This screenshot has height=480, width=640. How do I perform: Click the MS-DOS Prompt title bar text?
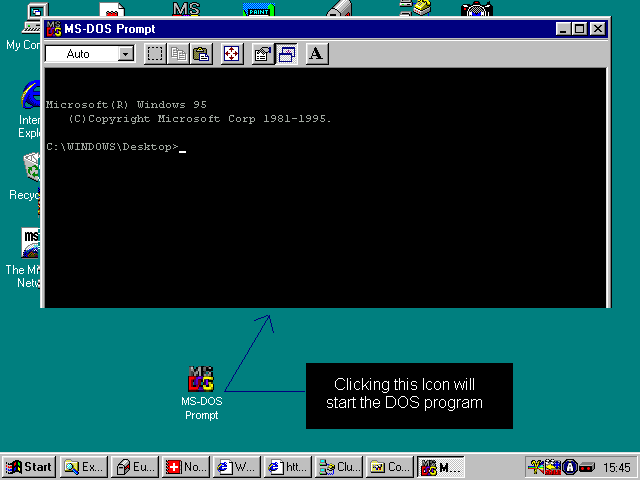click(109, 29)
